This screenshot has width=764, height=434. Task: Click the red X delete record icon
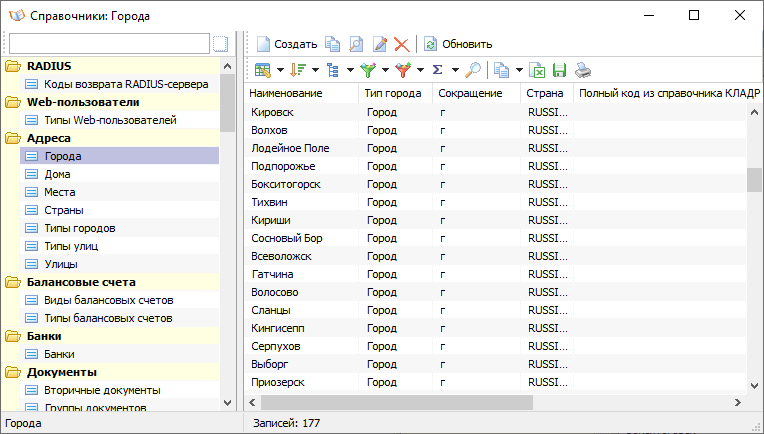coord(401,44)
